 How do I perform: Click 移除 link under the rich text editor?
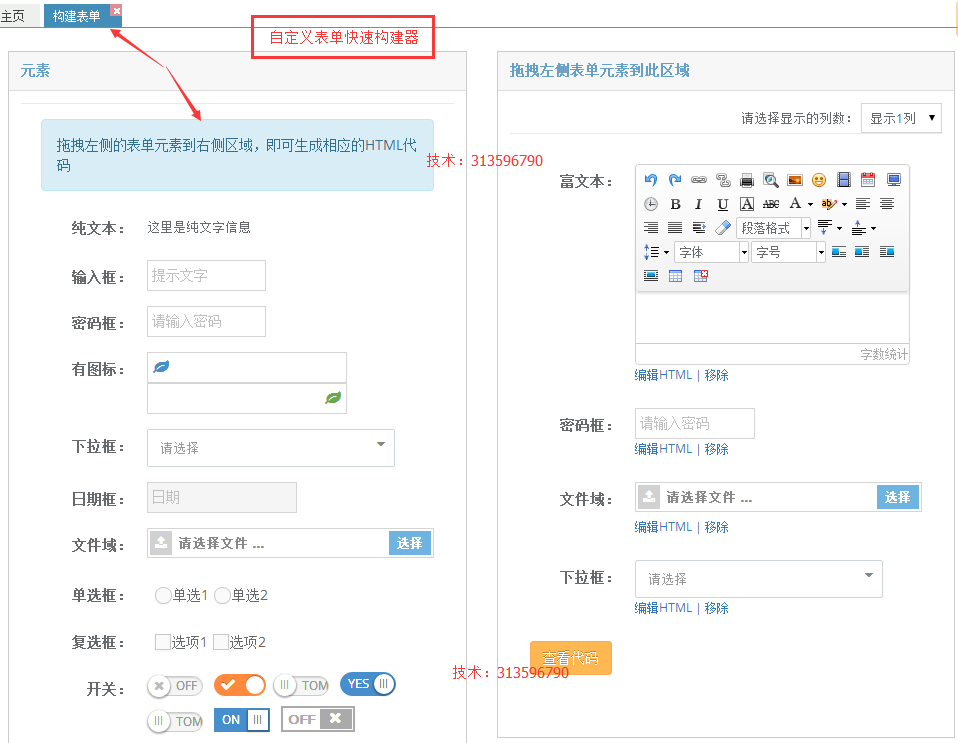[717, 375]
